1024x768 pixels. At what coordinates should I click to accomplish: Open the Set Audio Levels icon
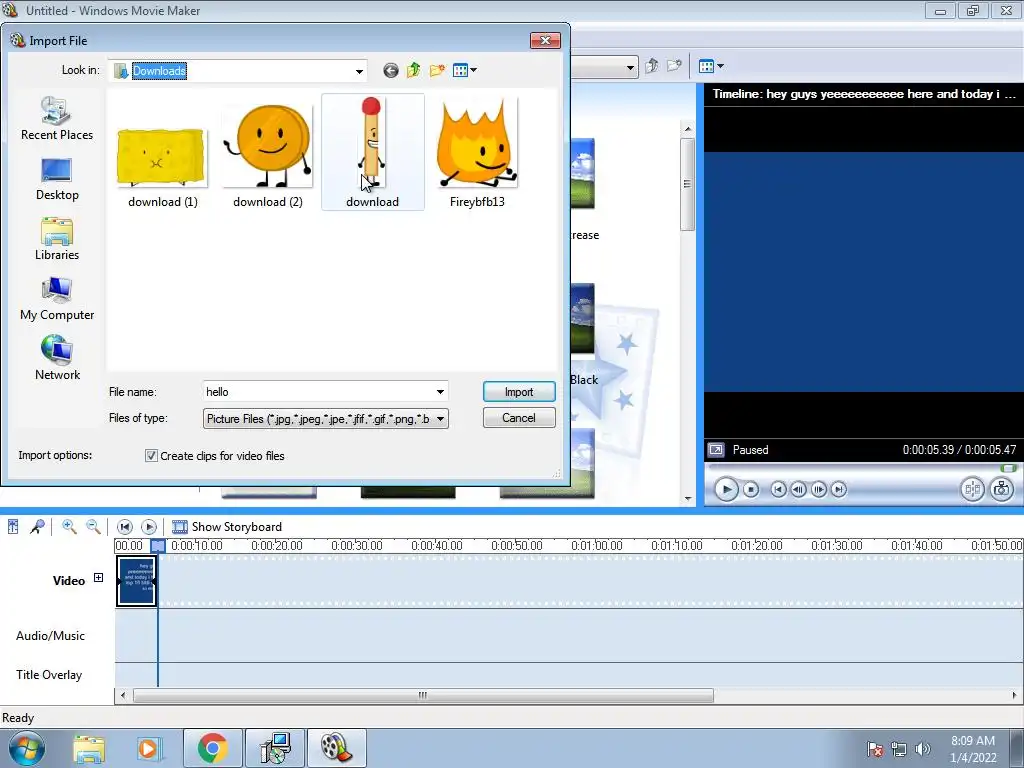coord(13,526)
